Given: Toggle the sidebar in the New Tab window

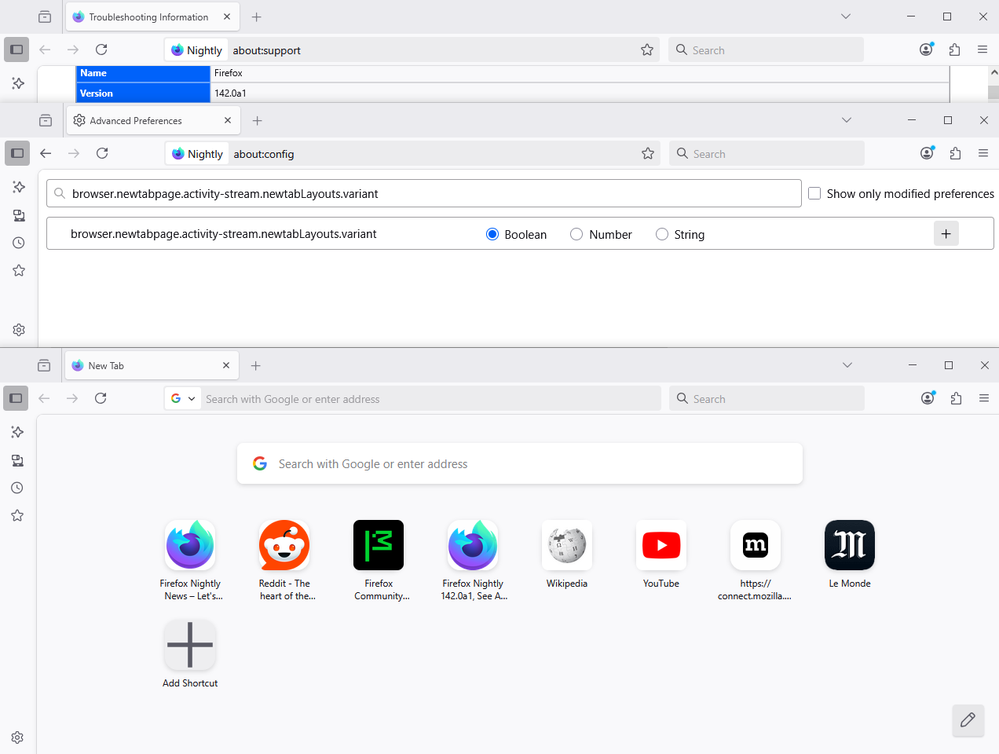Looking at the screenshot, I should click(x=16, y=398).
